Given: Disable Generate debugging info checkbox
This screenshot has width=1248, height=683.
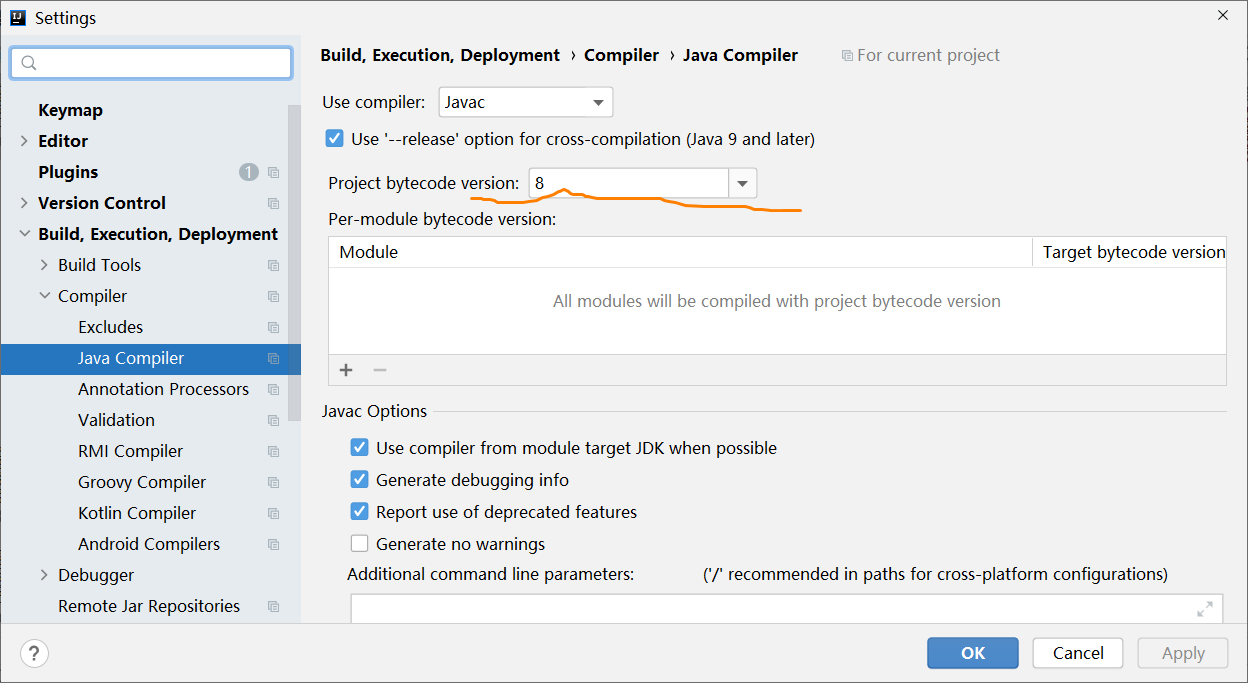Looking at the screenshot, I should coord(360,480).
